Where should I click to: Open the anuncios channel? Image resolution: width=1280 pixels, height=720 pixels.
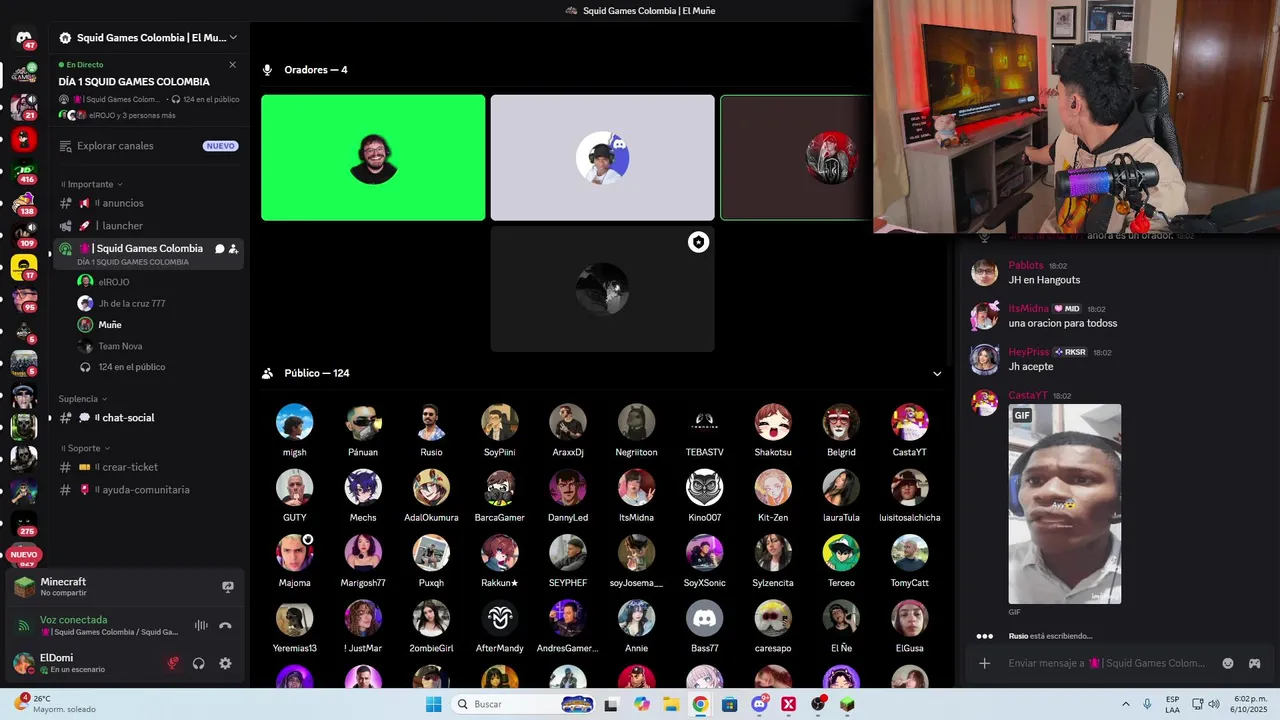pyautogui.click(x=149, y=203)
